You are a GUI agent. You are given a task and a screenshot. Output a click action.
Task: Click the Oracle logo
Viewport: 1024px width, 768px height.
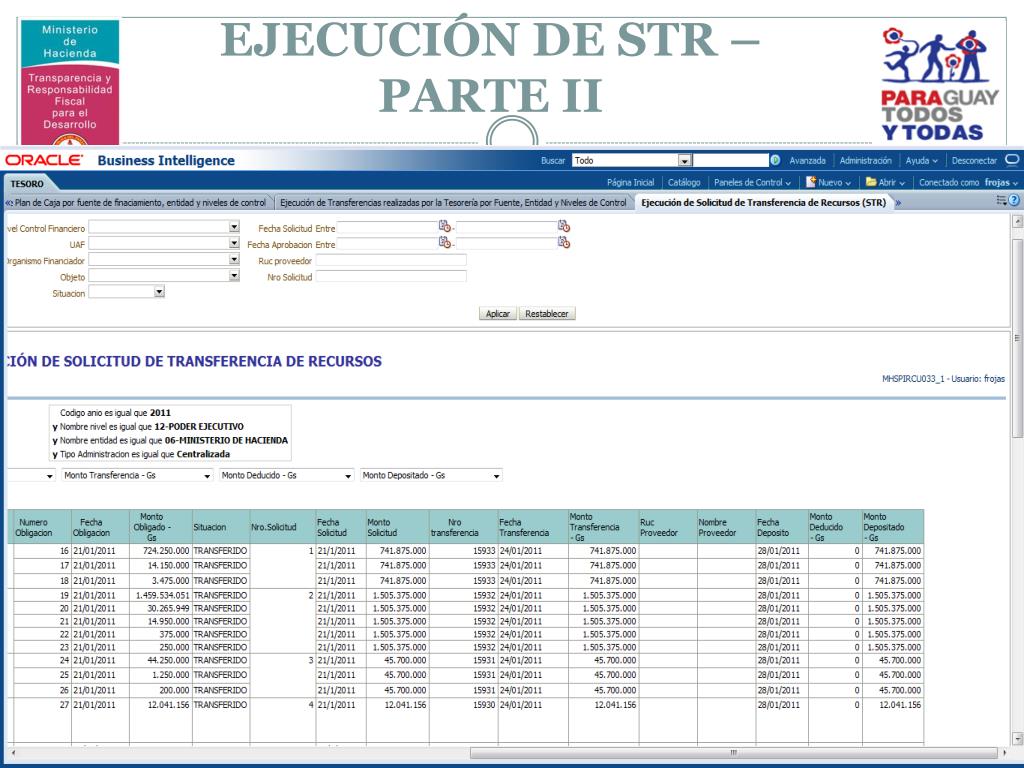(x=44, y=160)
